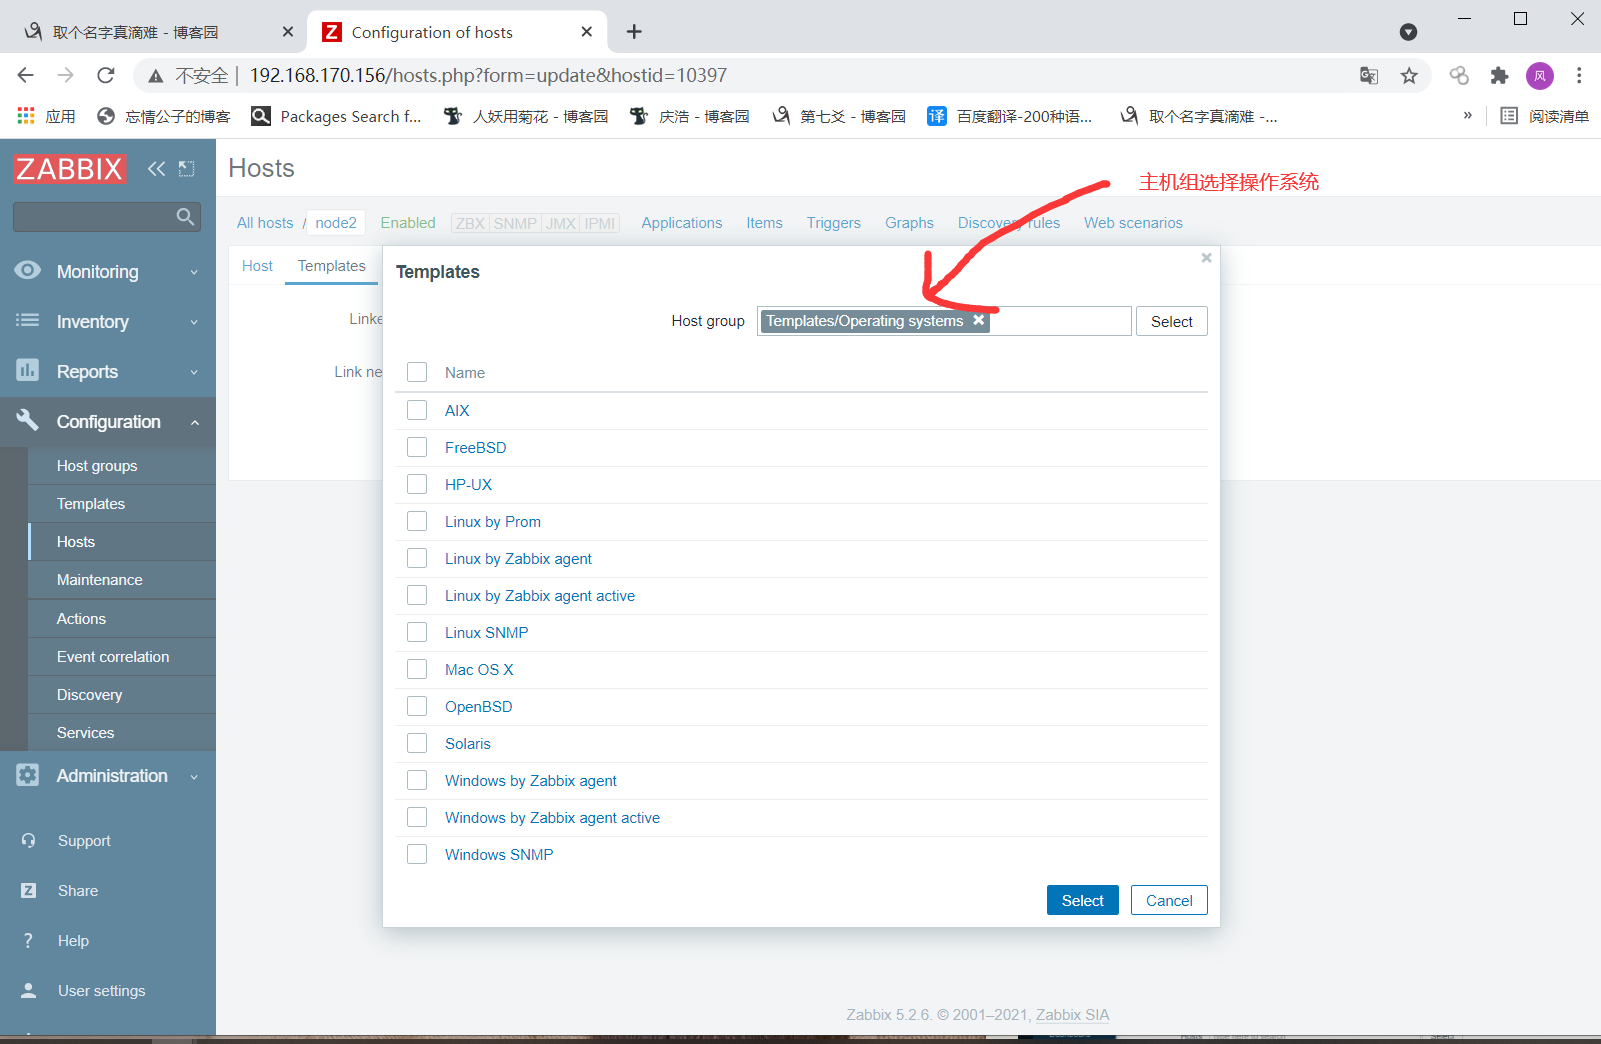Collapse the sidebar with double-arrow icon
This screenshot has height=1044, width=1601.
pos(156,168)
